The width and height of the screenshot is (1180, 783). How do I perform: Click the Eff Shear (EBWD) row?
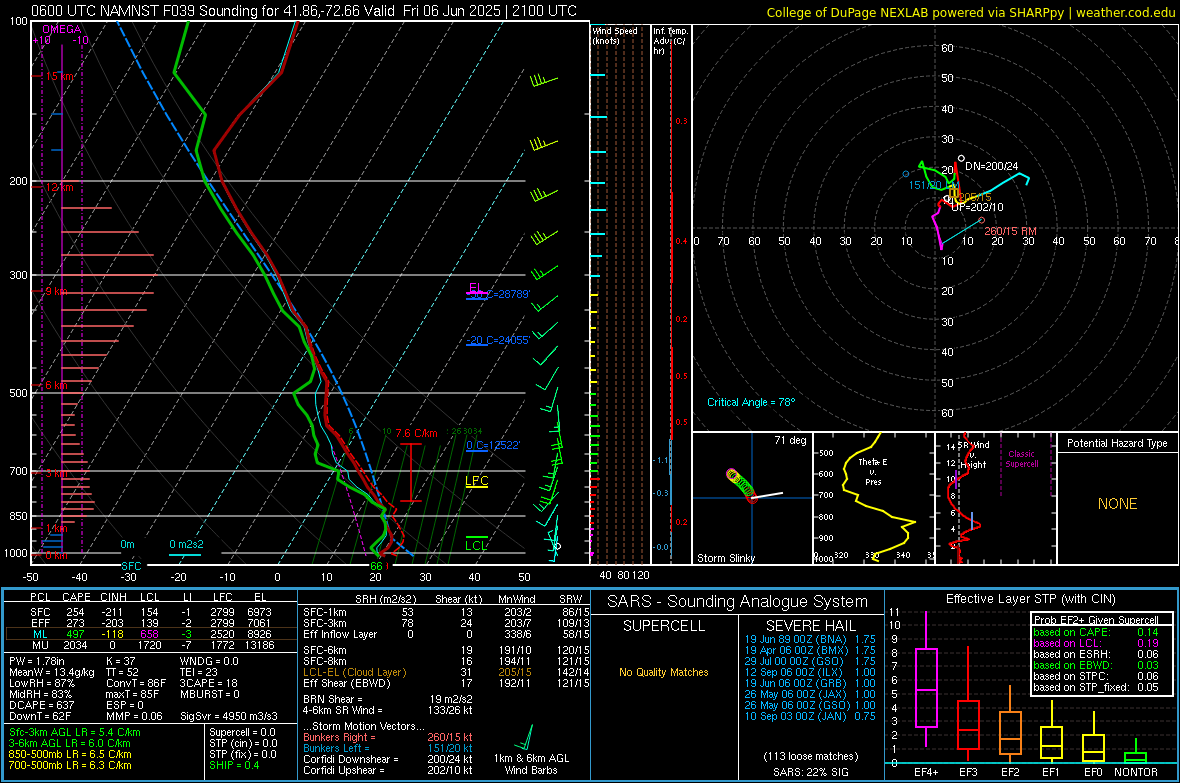pos(446,683)
